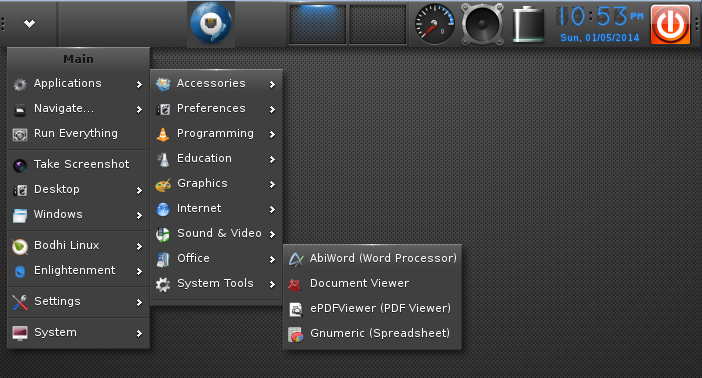This screenshot has height=378, width=702.
Task: Click the Graphics paint palette icon
Action: [x=163, y=185]
